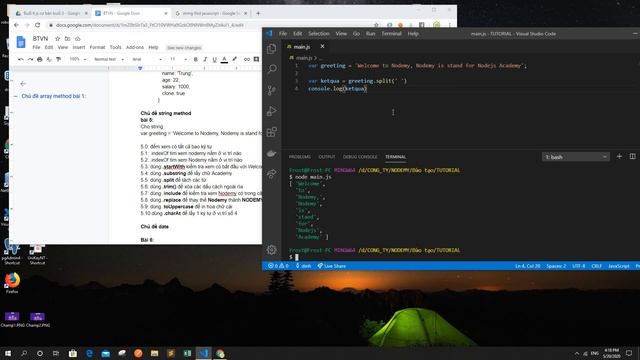Open the Windows Start menu
Viewport: 640px width, 360px height.
pyautogui.click(x=8, y=353)
